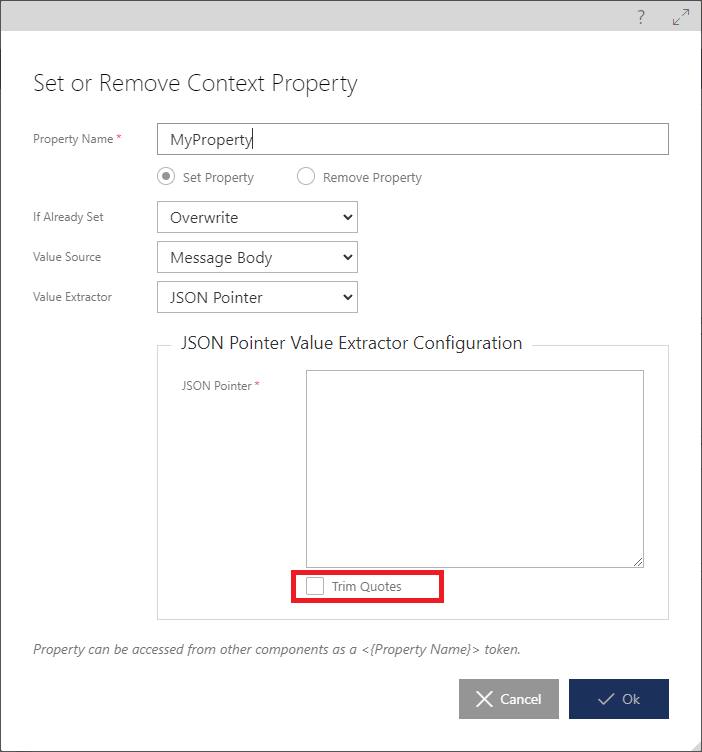
Task: Confirm with the Ok button
Action: [x=619, y=699]
